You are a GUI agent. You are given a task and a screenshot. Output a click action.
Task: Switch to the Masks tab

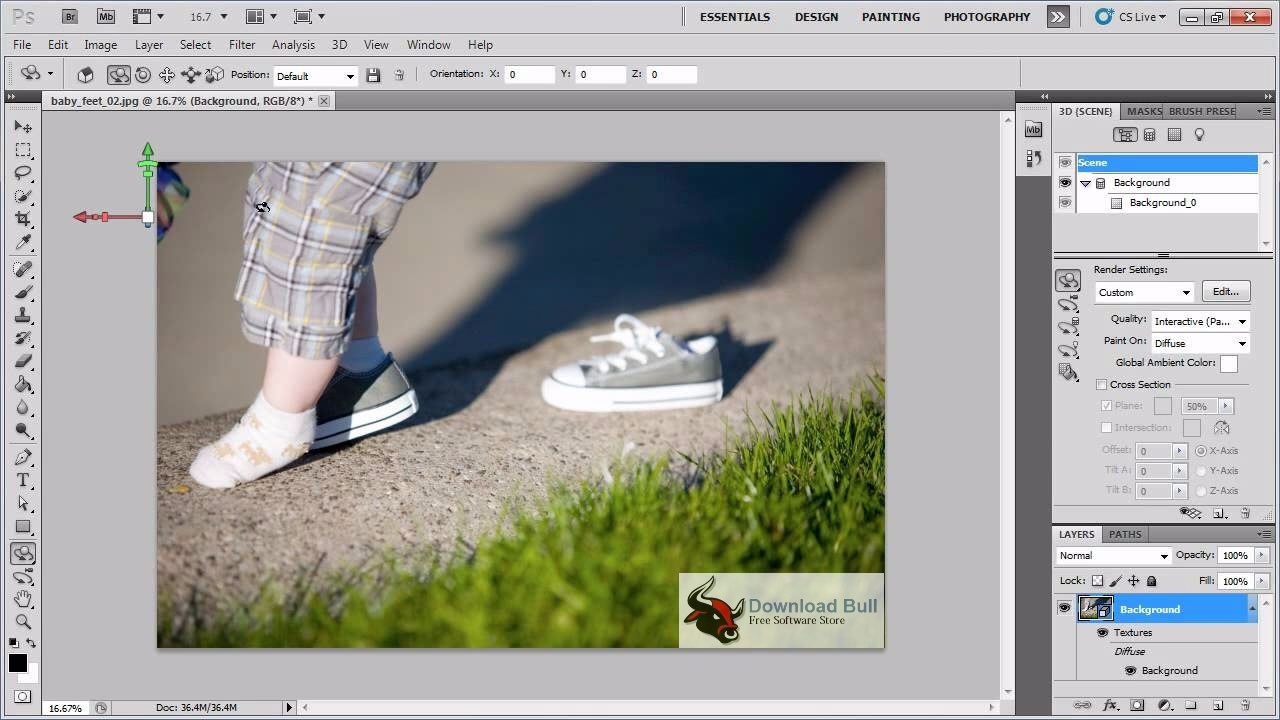tap(1144, 111)
